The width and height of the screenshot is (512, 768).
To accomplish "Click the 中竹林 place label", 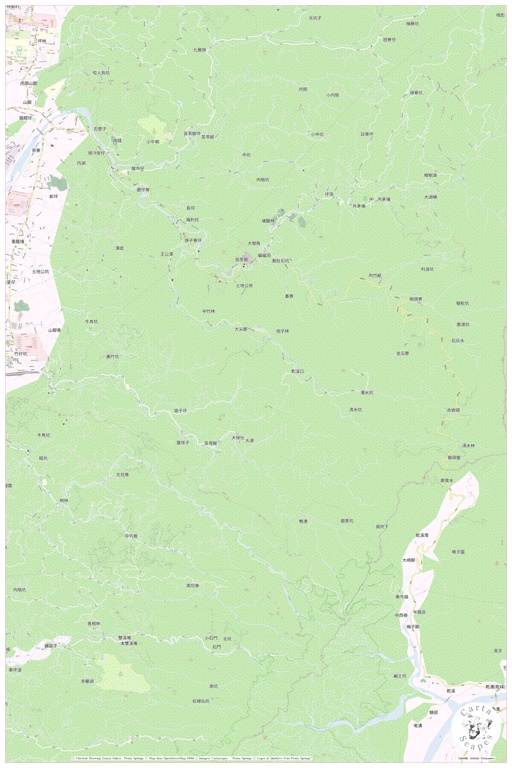I will coord(208,312).
